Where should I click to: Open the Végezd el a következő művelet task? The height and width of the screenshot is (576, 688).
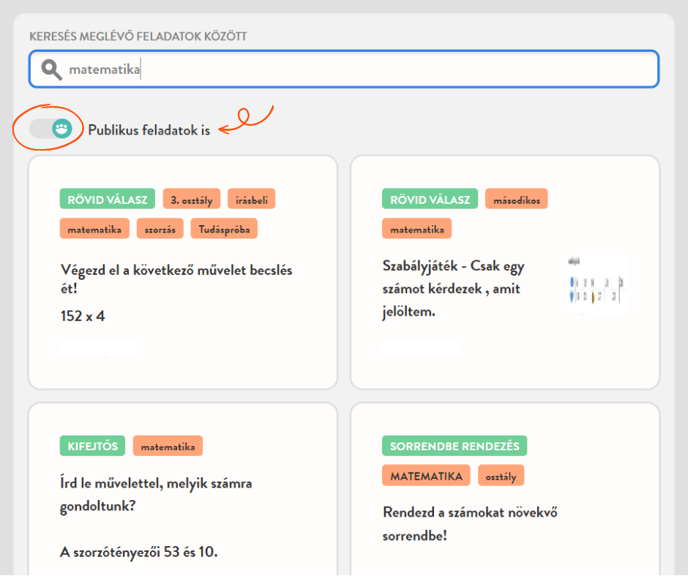click(x=175, y=279)
